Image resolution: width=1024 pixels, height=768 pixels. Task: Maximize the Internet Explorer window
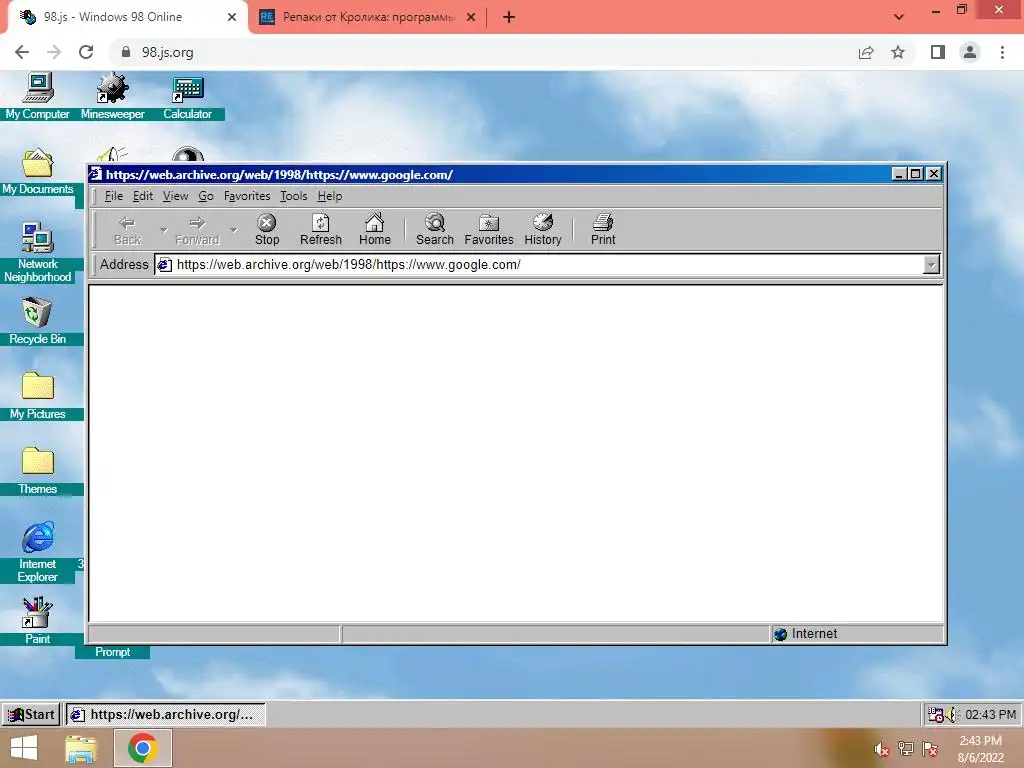pyautogui.click(x=916, y=174)
